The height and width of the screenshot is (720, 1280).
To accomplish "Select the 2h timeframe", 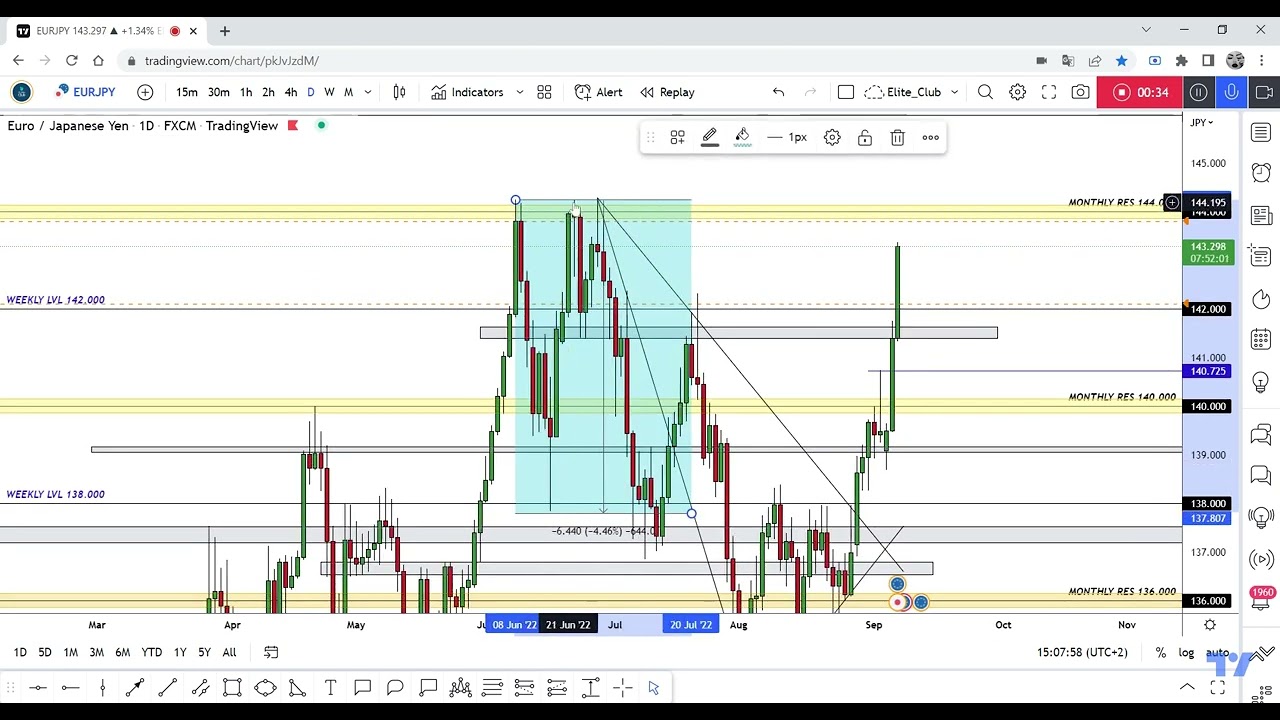I will pos(268,92).
